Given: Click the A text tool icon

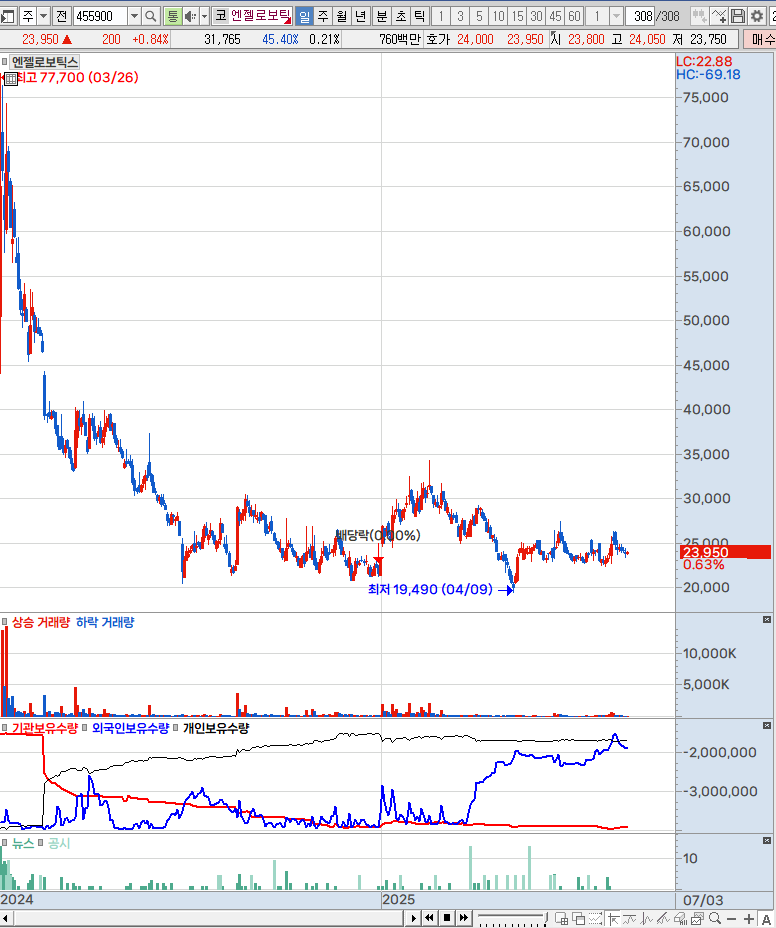Looking at the screenshot, I should pyautogui.click(x=767, y=919).
